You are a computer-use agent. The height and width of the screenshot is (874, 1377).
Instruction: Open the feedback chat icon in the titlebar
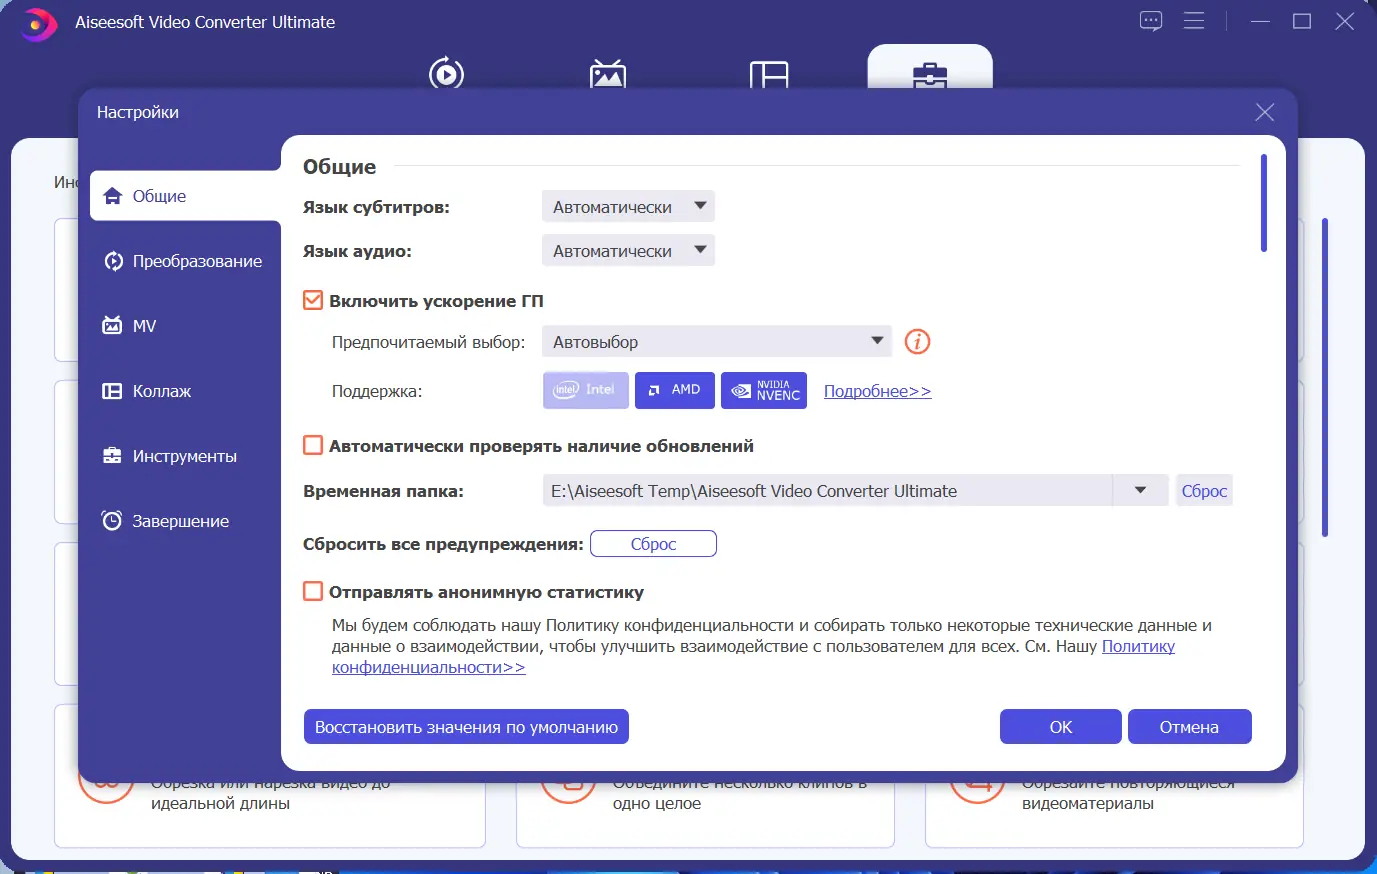(x=1151, y=20)
